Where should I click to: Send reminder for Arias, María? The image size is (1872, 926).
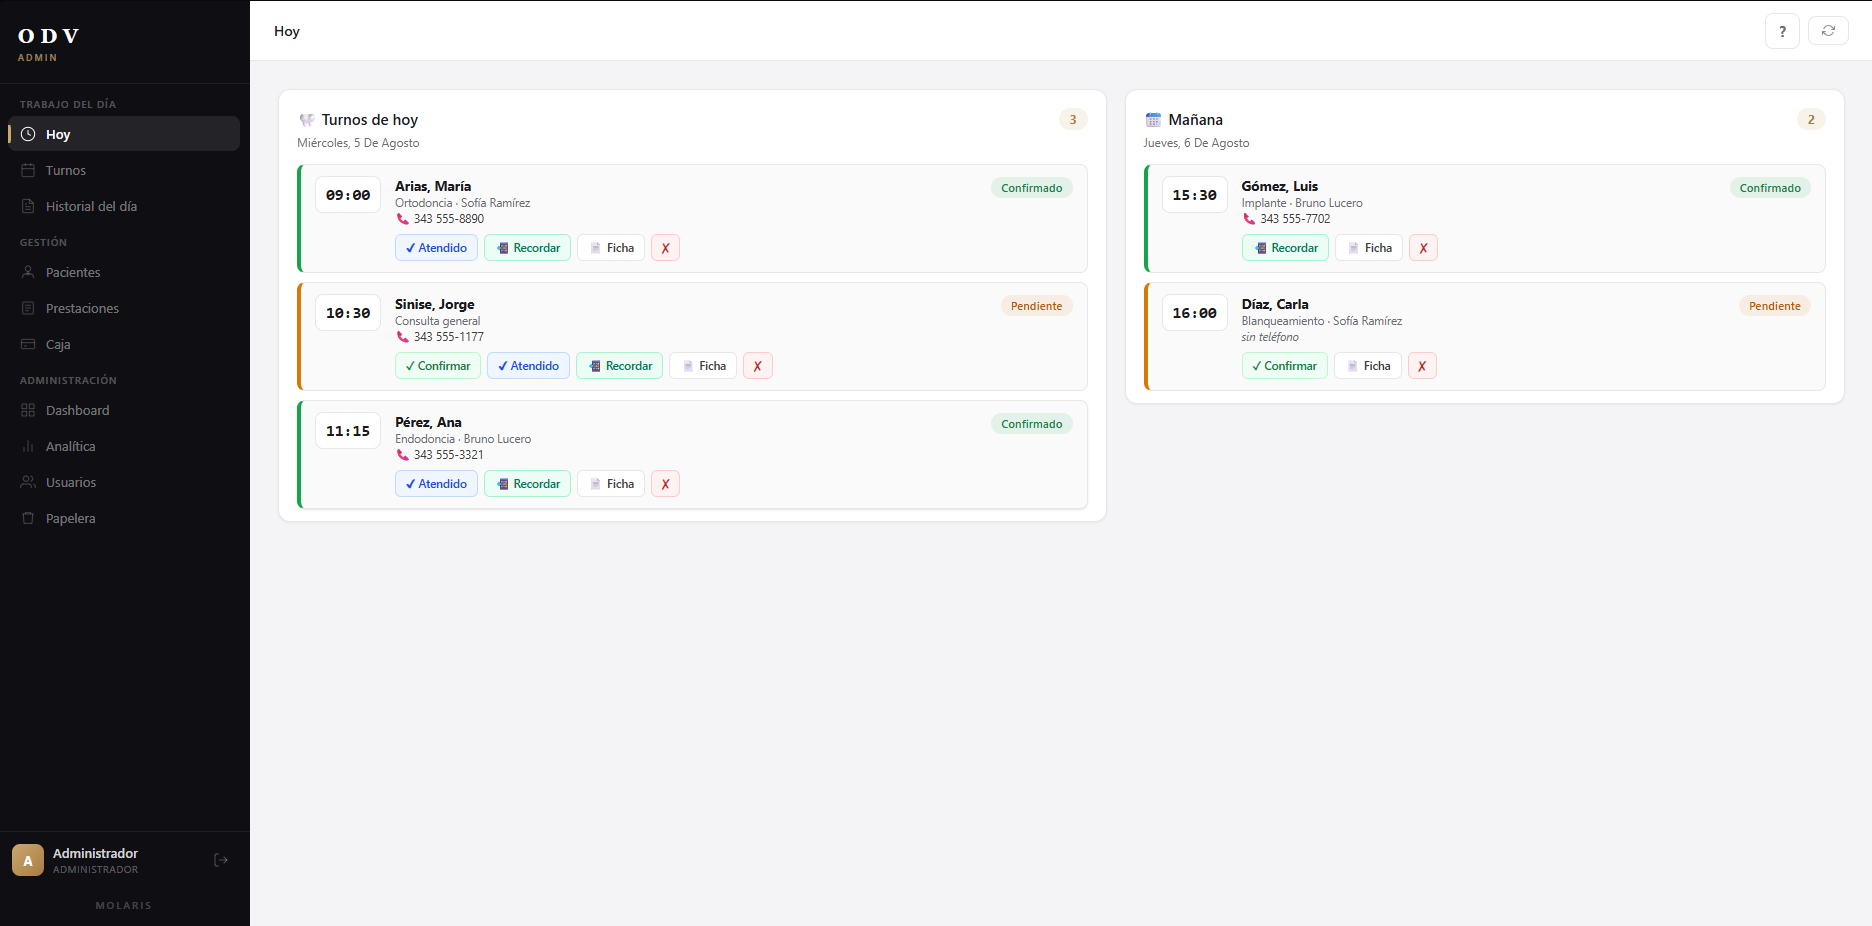(528, 248)
